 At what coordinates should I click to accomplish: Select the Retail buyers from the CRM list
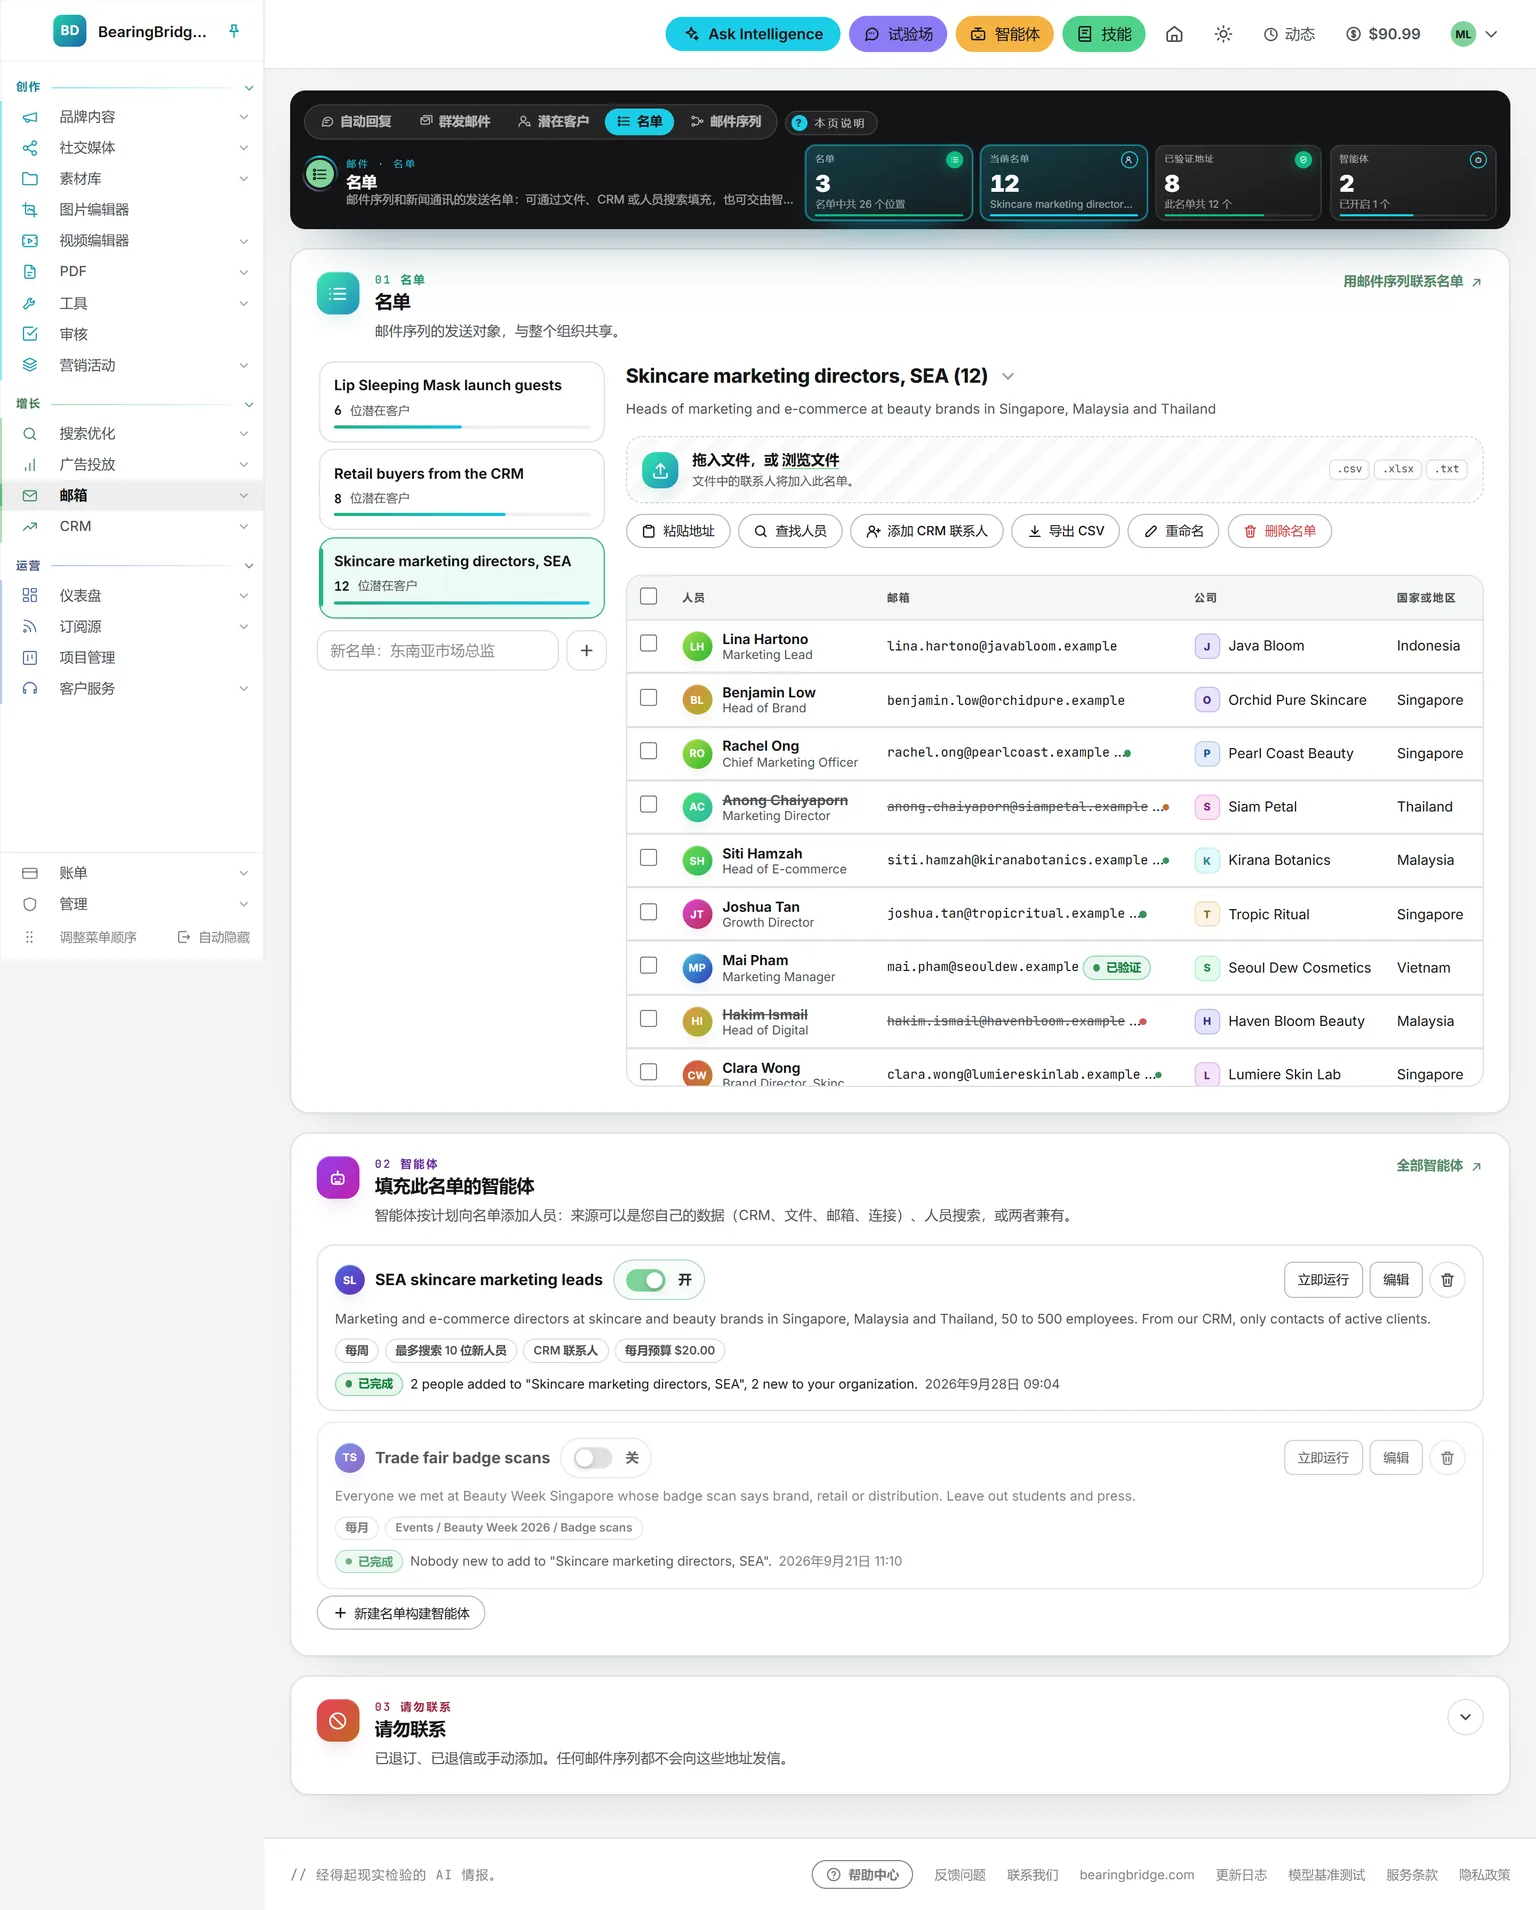[x=461, y=489]
